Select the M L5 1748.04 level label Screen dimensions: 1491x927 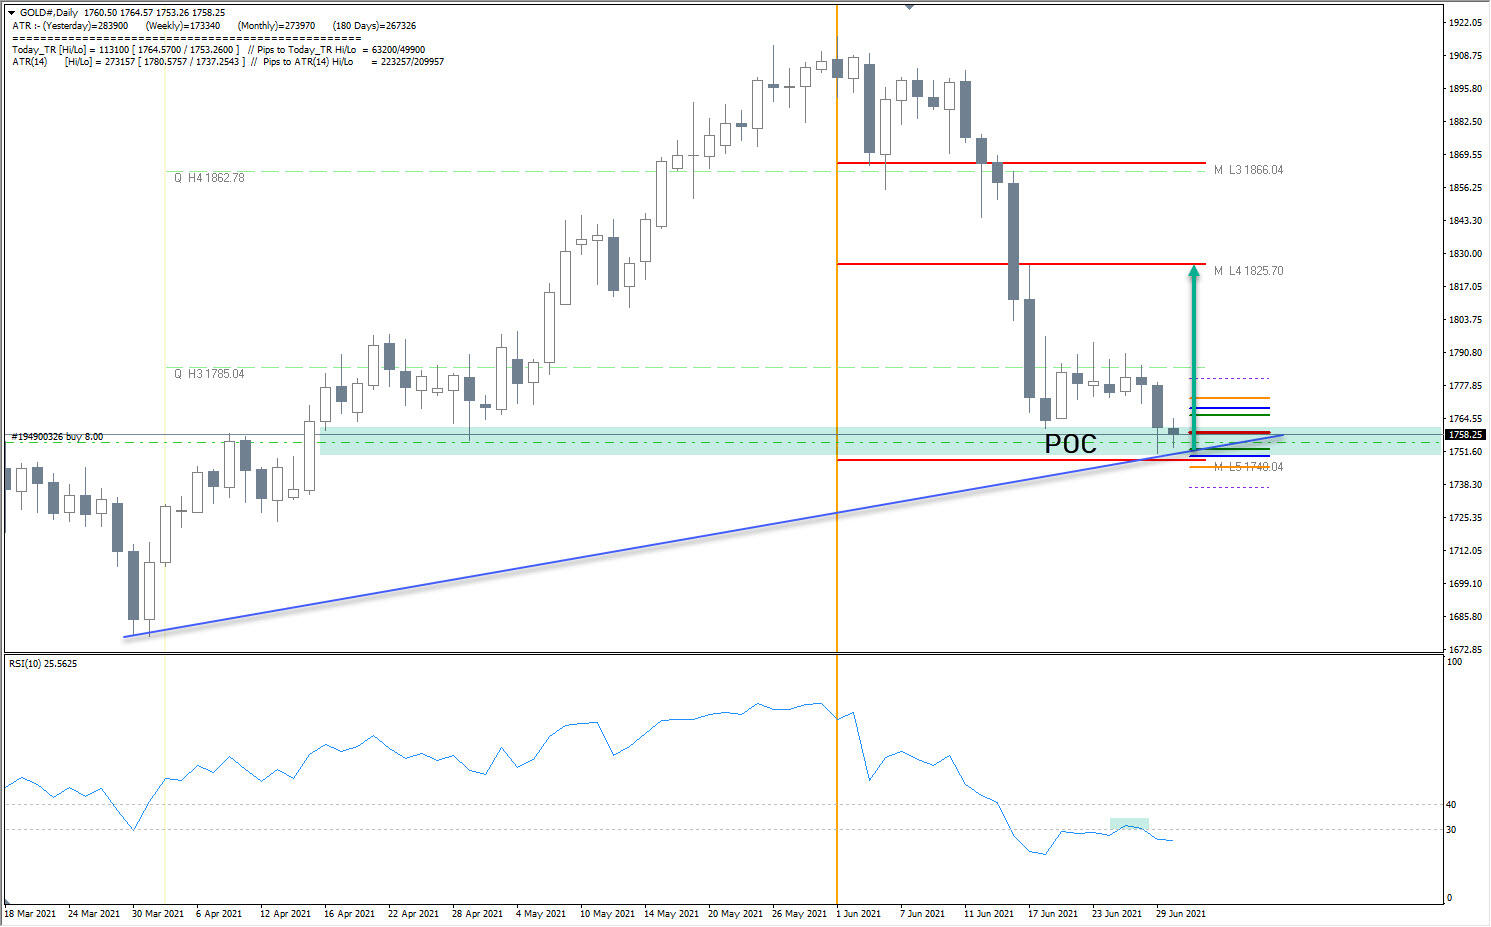(x=1248, y=467)
